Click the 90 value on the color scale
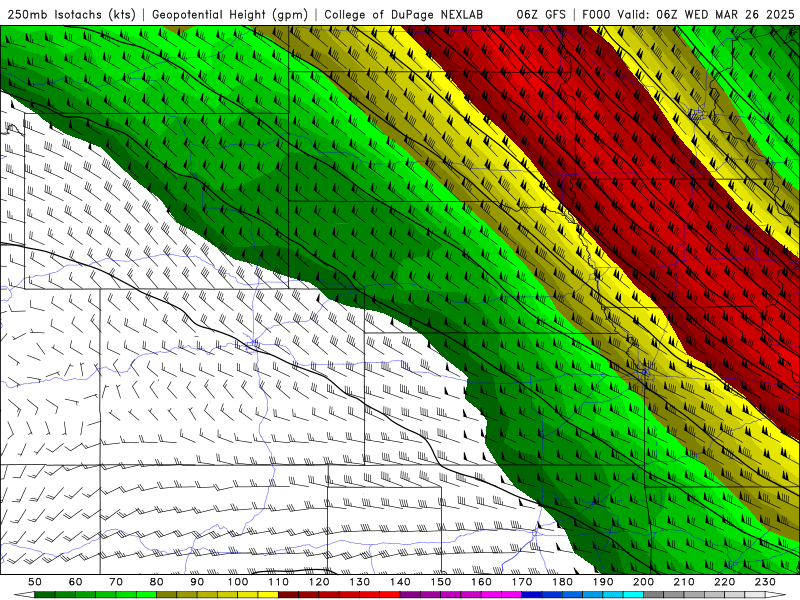 [x=197, y=582]
